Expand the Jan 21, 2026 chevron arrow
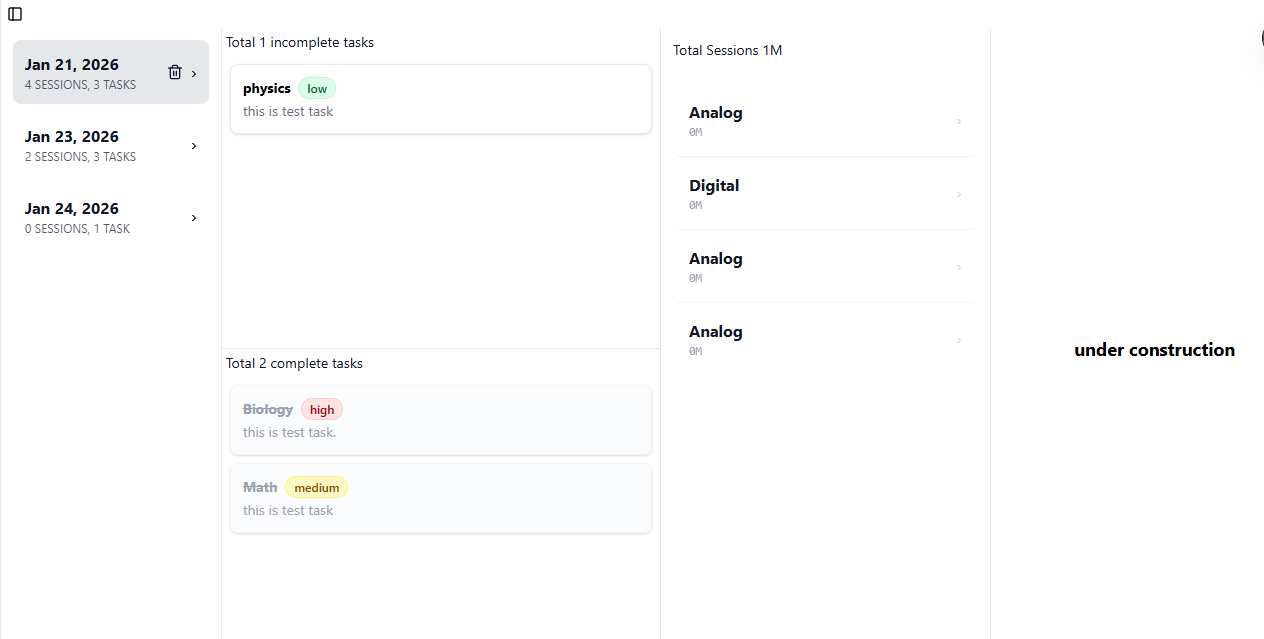 pos(194,73)
